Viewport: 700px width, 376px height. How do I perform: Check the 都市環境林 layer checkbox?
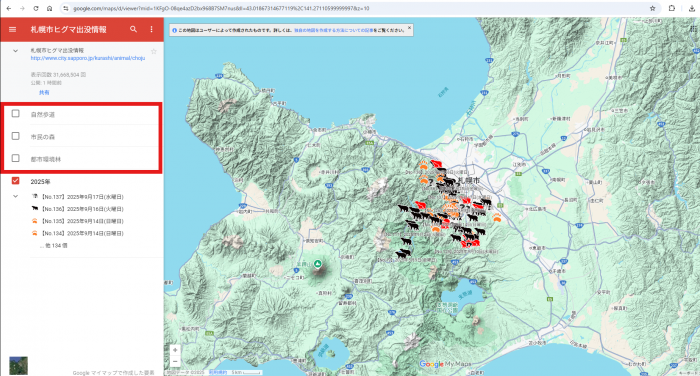[x=16, y=158]
